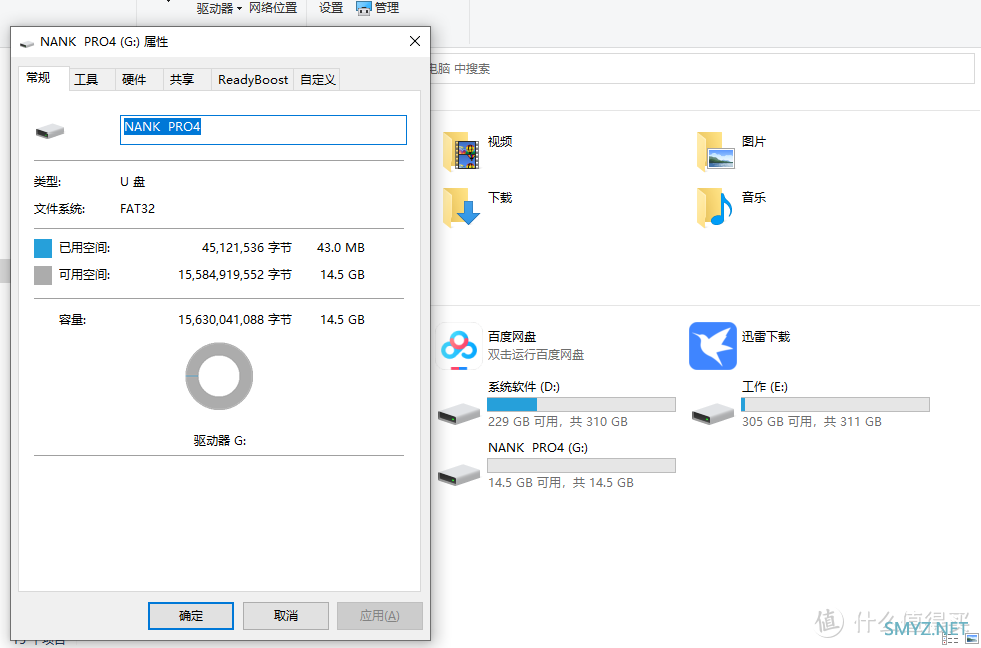Open the Videos (视频) folder icon

(461, 152)
